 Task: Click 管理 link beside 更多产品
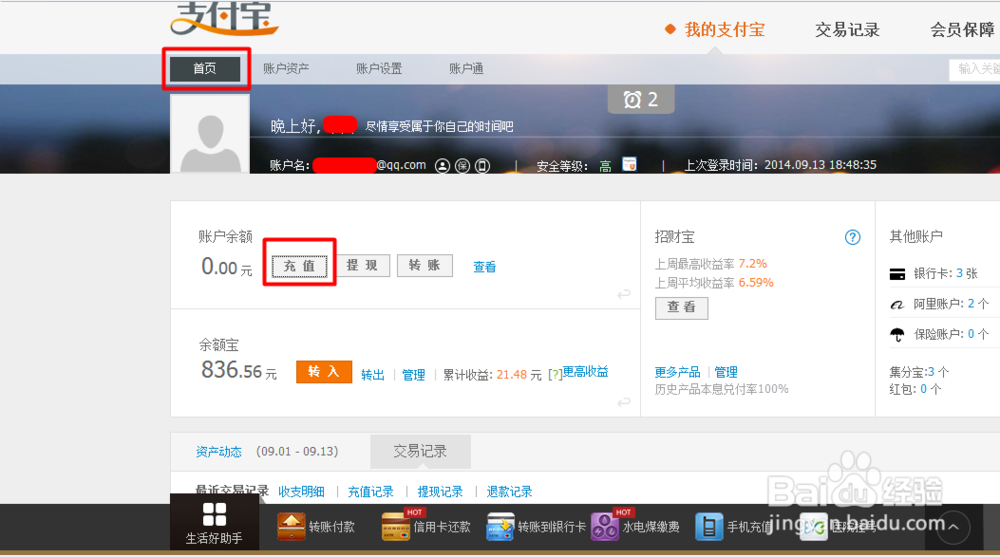pos(726,372)
